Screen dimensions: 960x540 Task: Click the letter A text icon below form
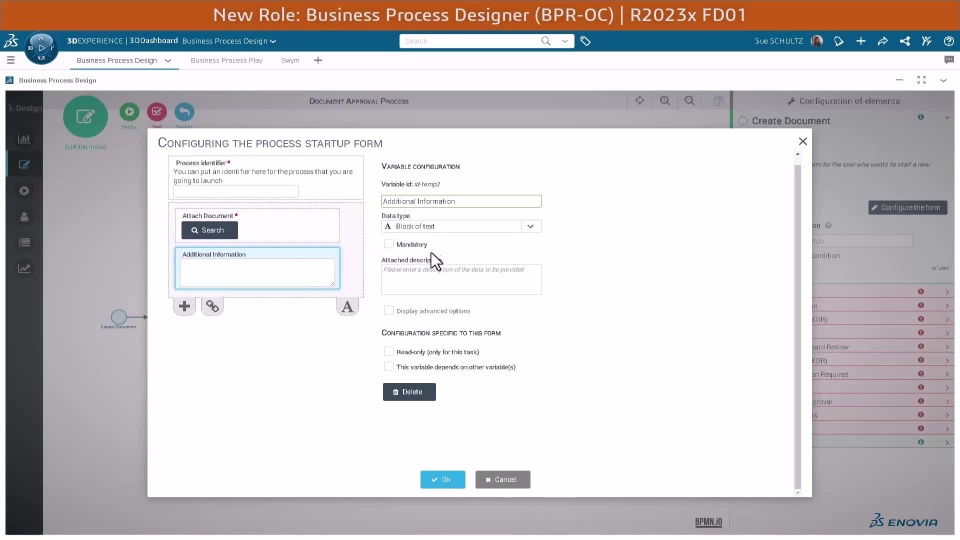[347, 307]
